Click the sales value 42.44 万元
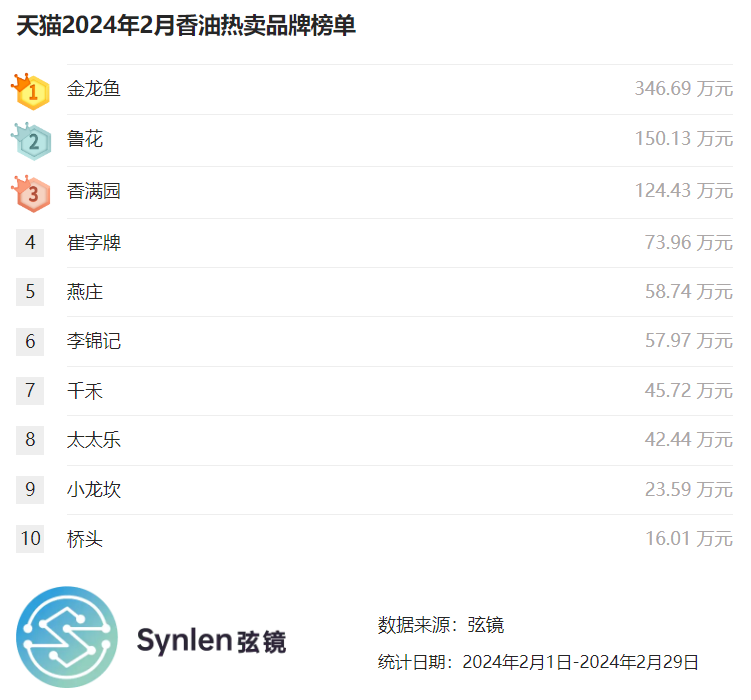 [689, 440]
